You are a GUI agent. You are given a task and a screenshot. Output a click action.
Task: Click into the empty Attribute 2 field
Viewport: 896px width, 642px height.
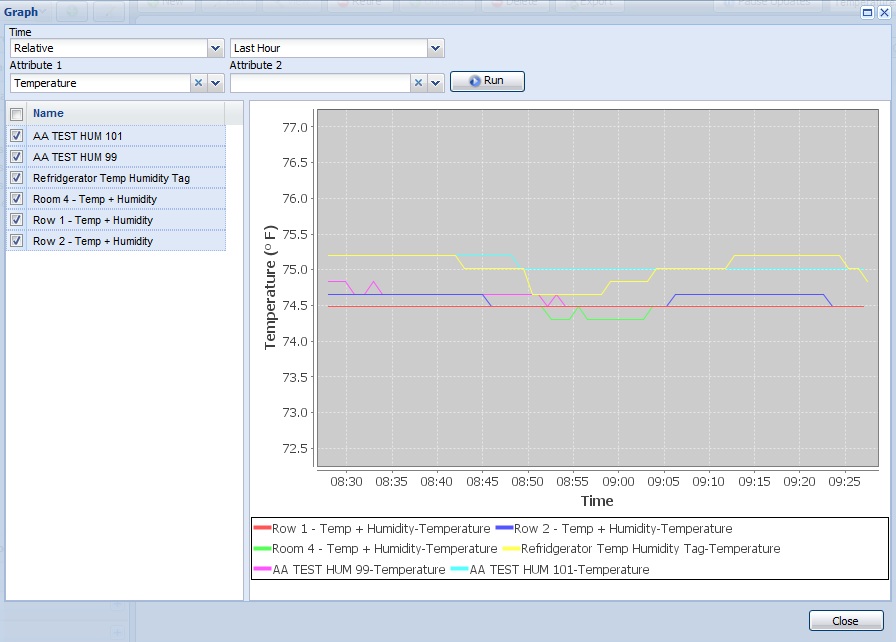(x=321, y=83)
